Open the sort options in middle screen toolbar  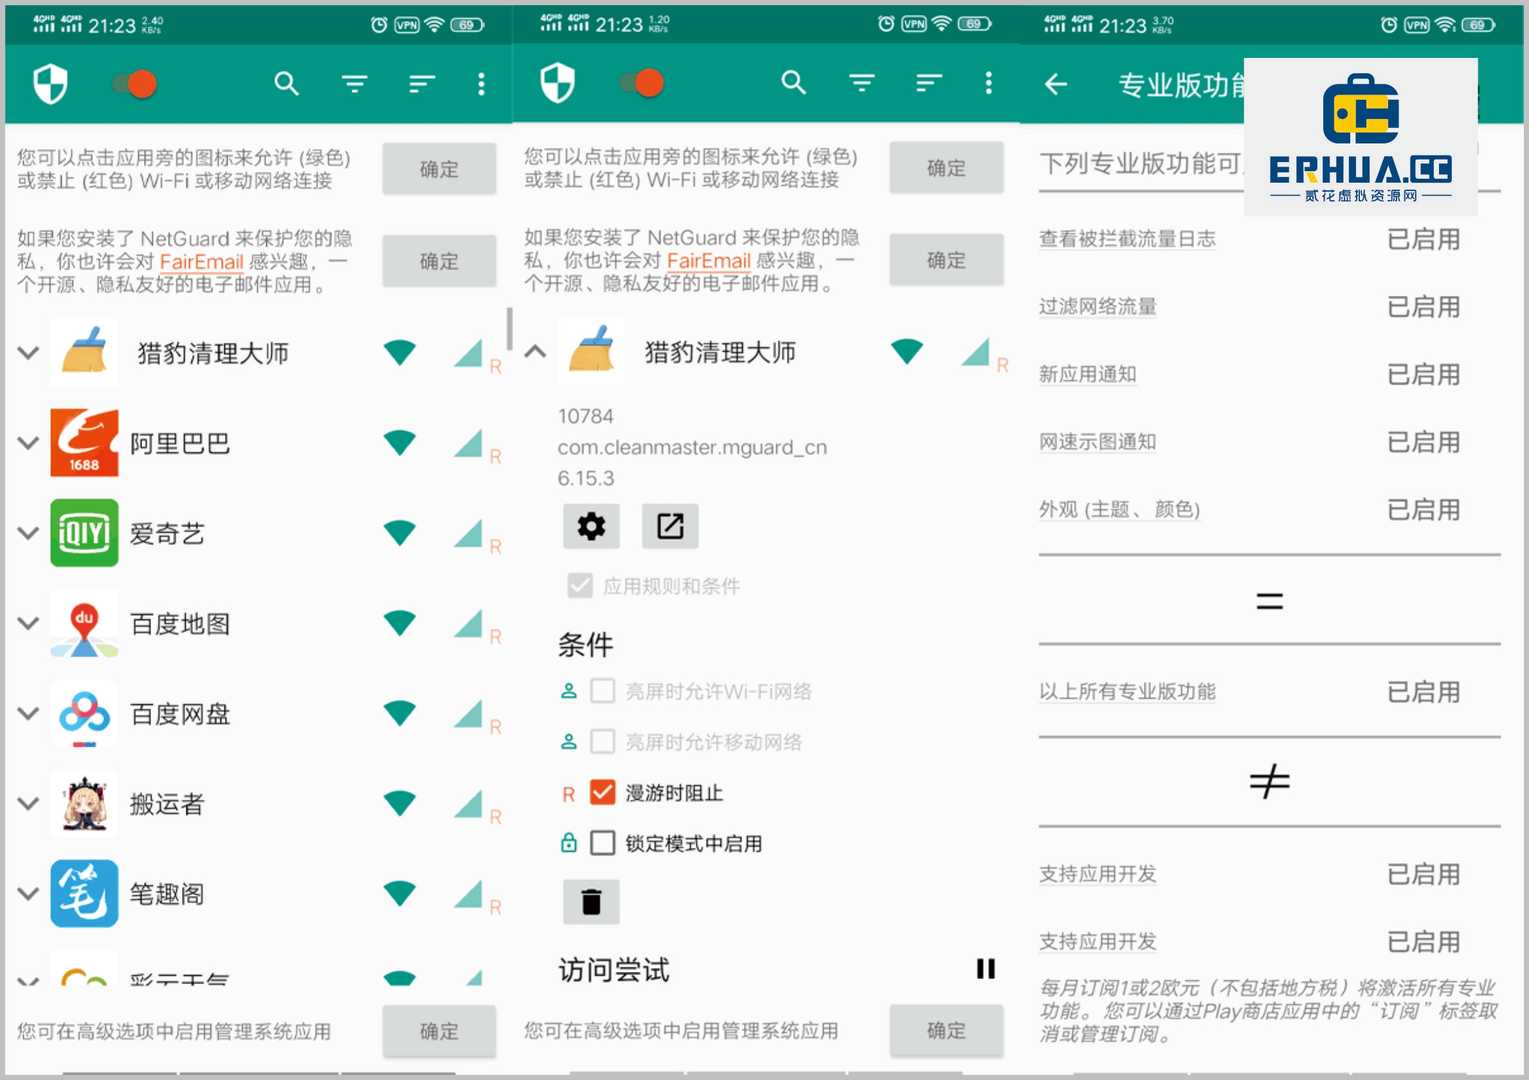tap(929, 83)
